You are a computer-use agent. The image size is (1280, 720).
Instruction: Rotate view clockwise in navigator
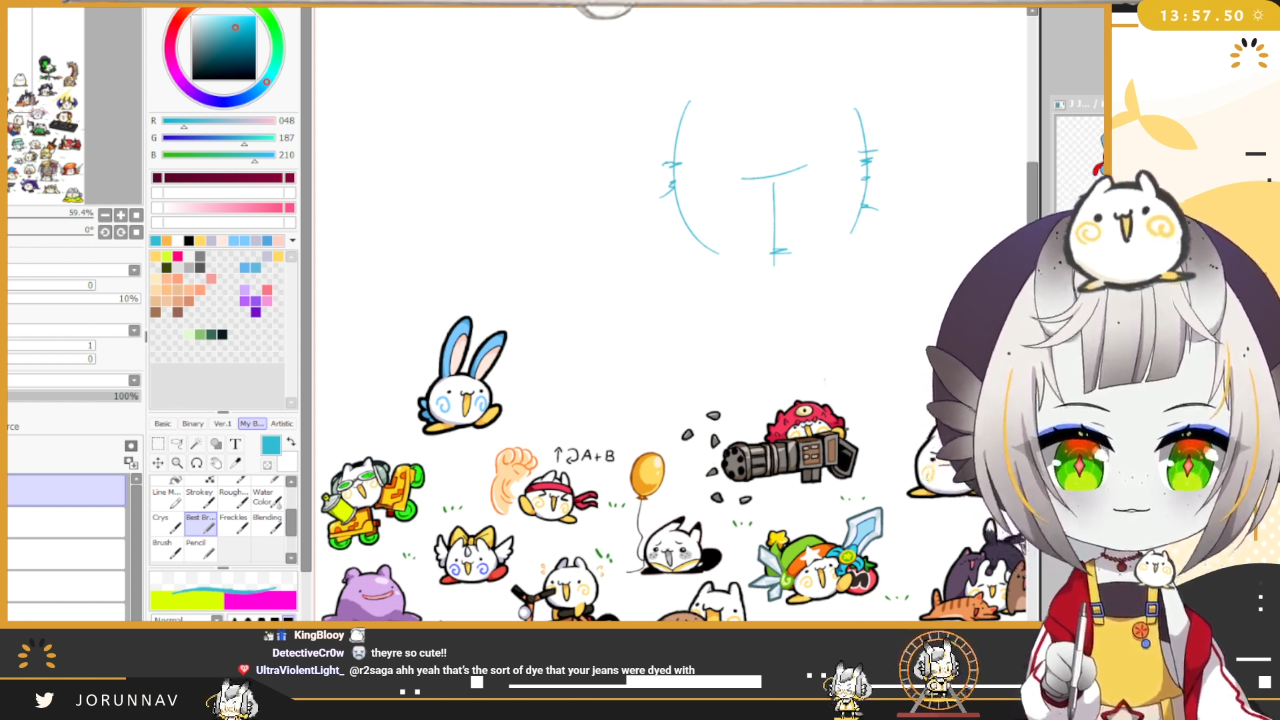(x=121, y=232)
